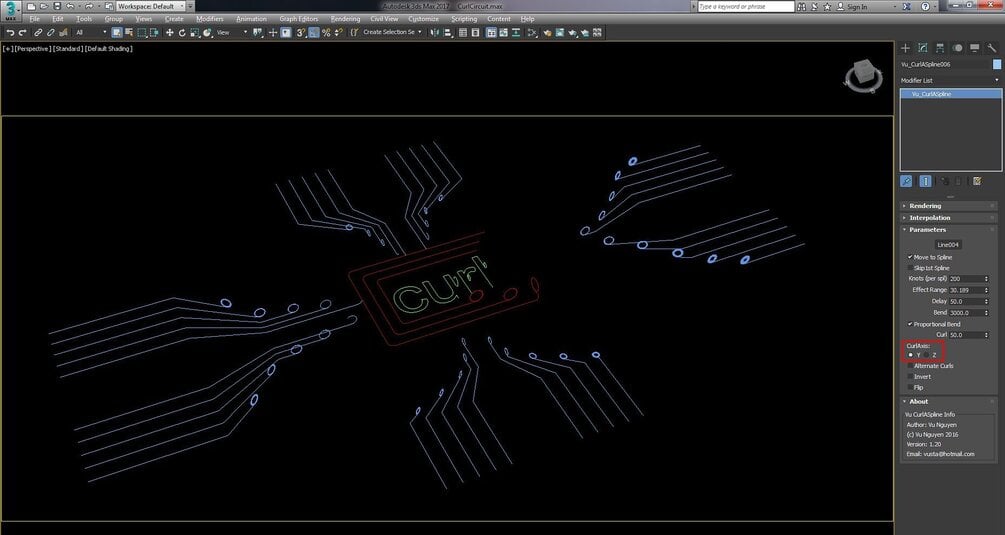Open the Rendering menu
Screen dimensions: 1005x535
(345, 19)
